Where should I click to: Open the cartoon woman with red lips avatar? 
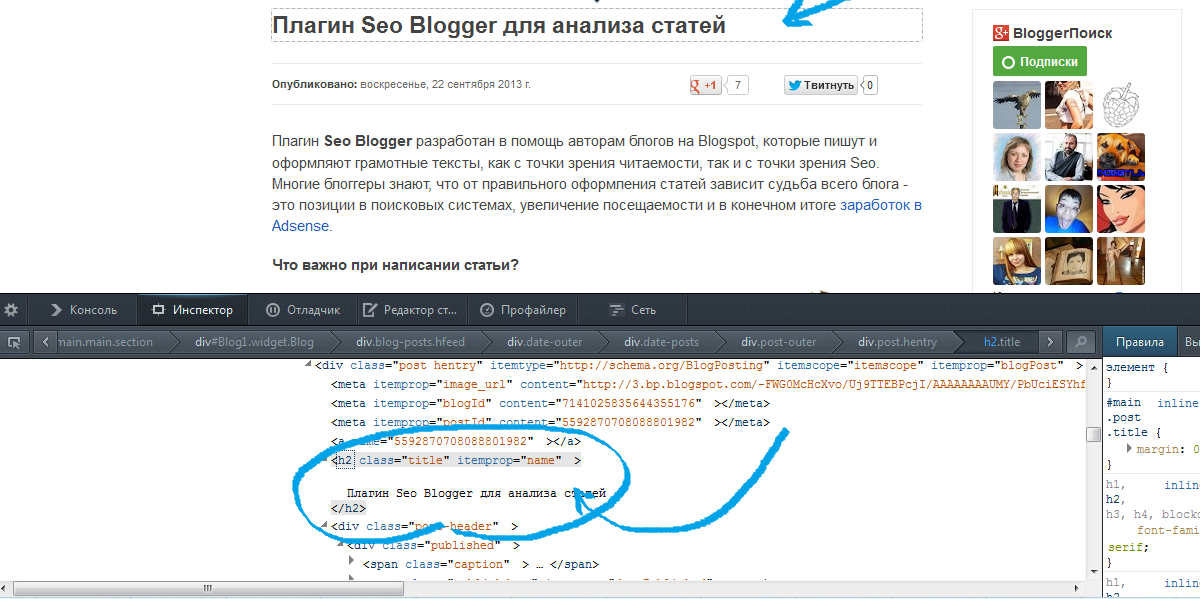pos(1120,208)
